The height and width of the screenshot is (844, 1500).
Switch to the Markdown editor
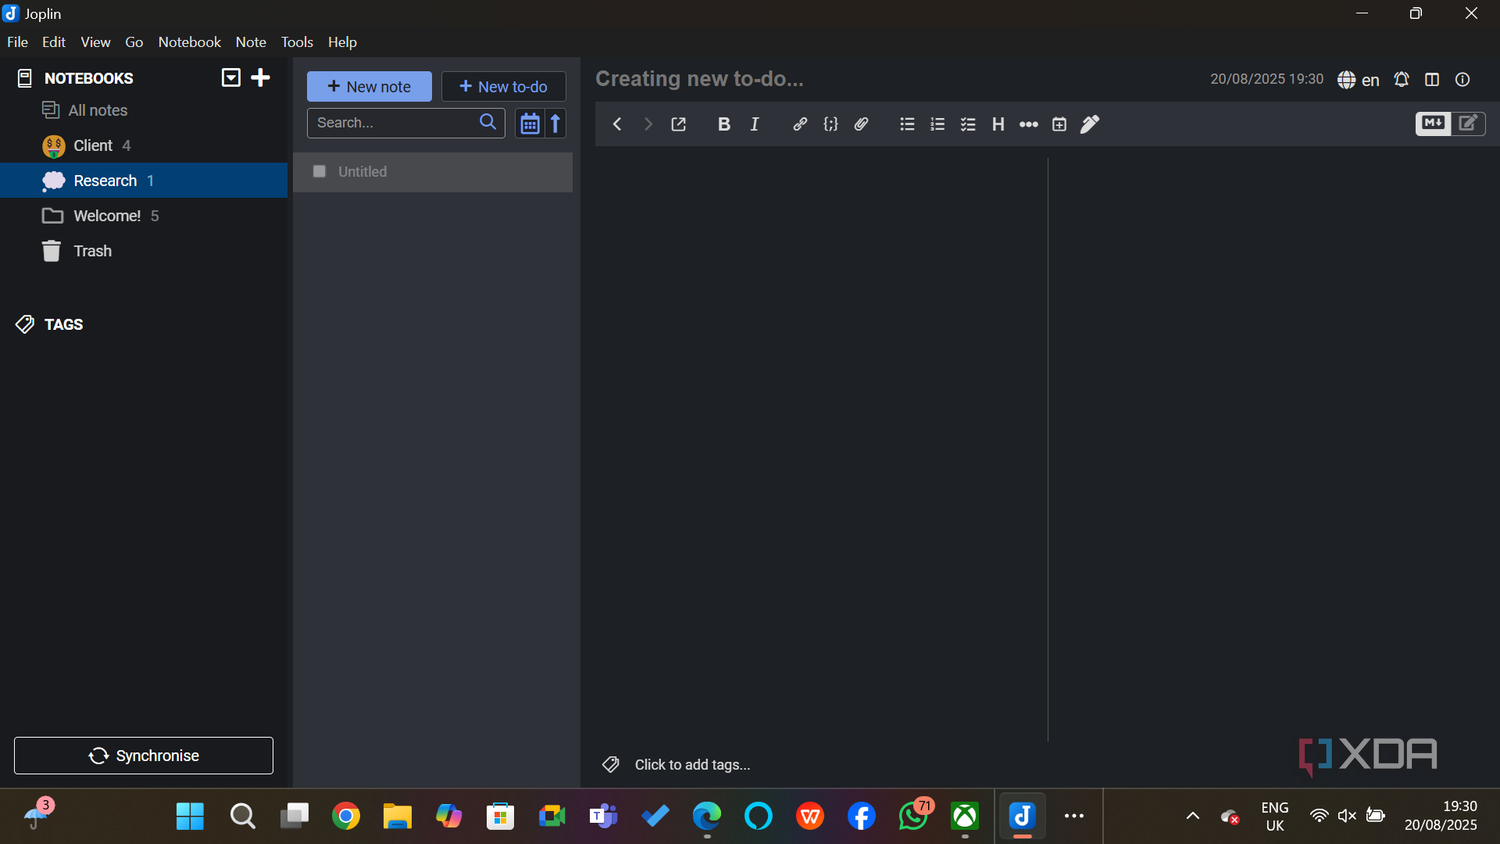point(1433,123)
